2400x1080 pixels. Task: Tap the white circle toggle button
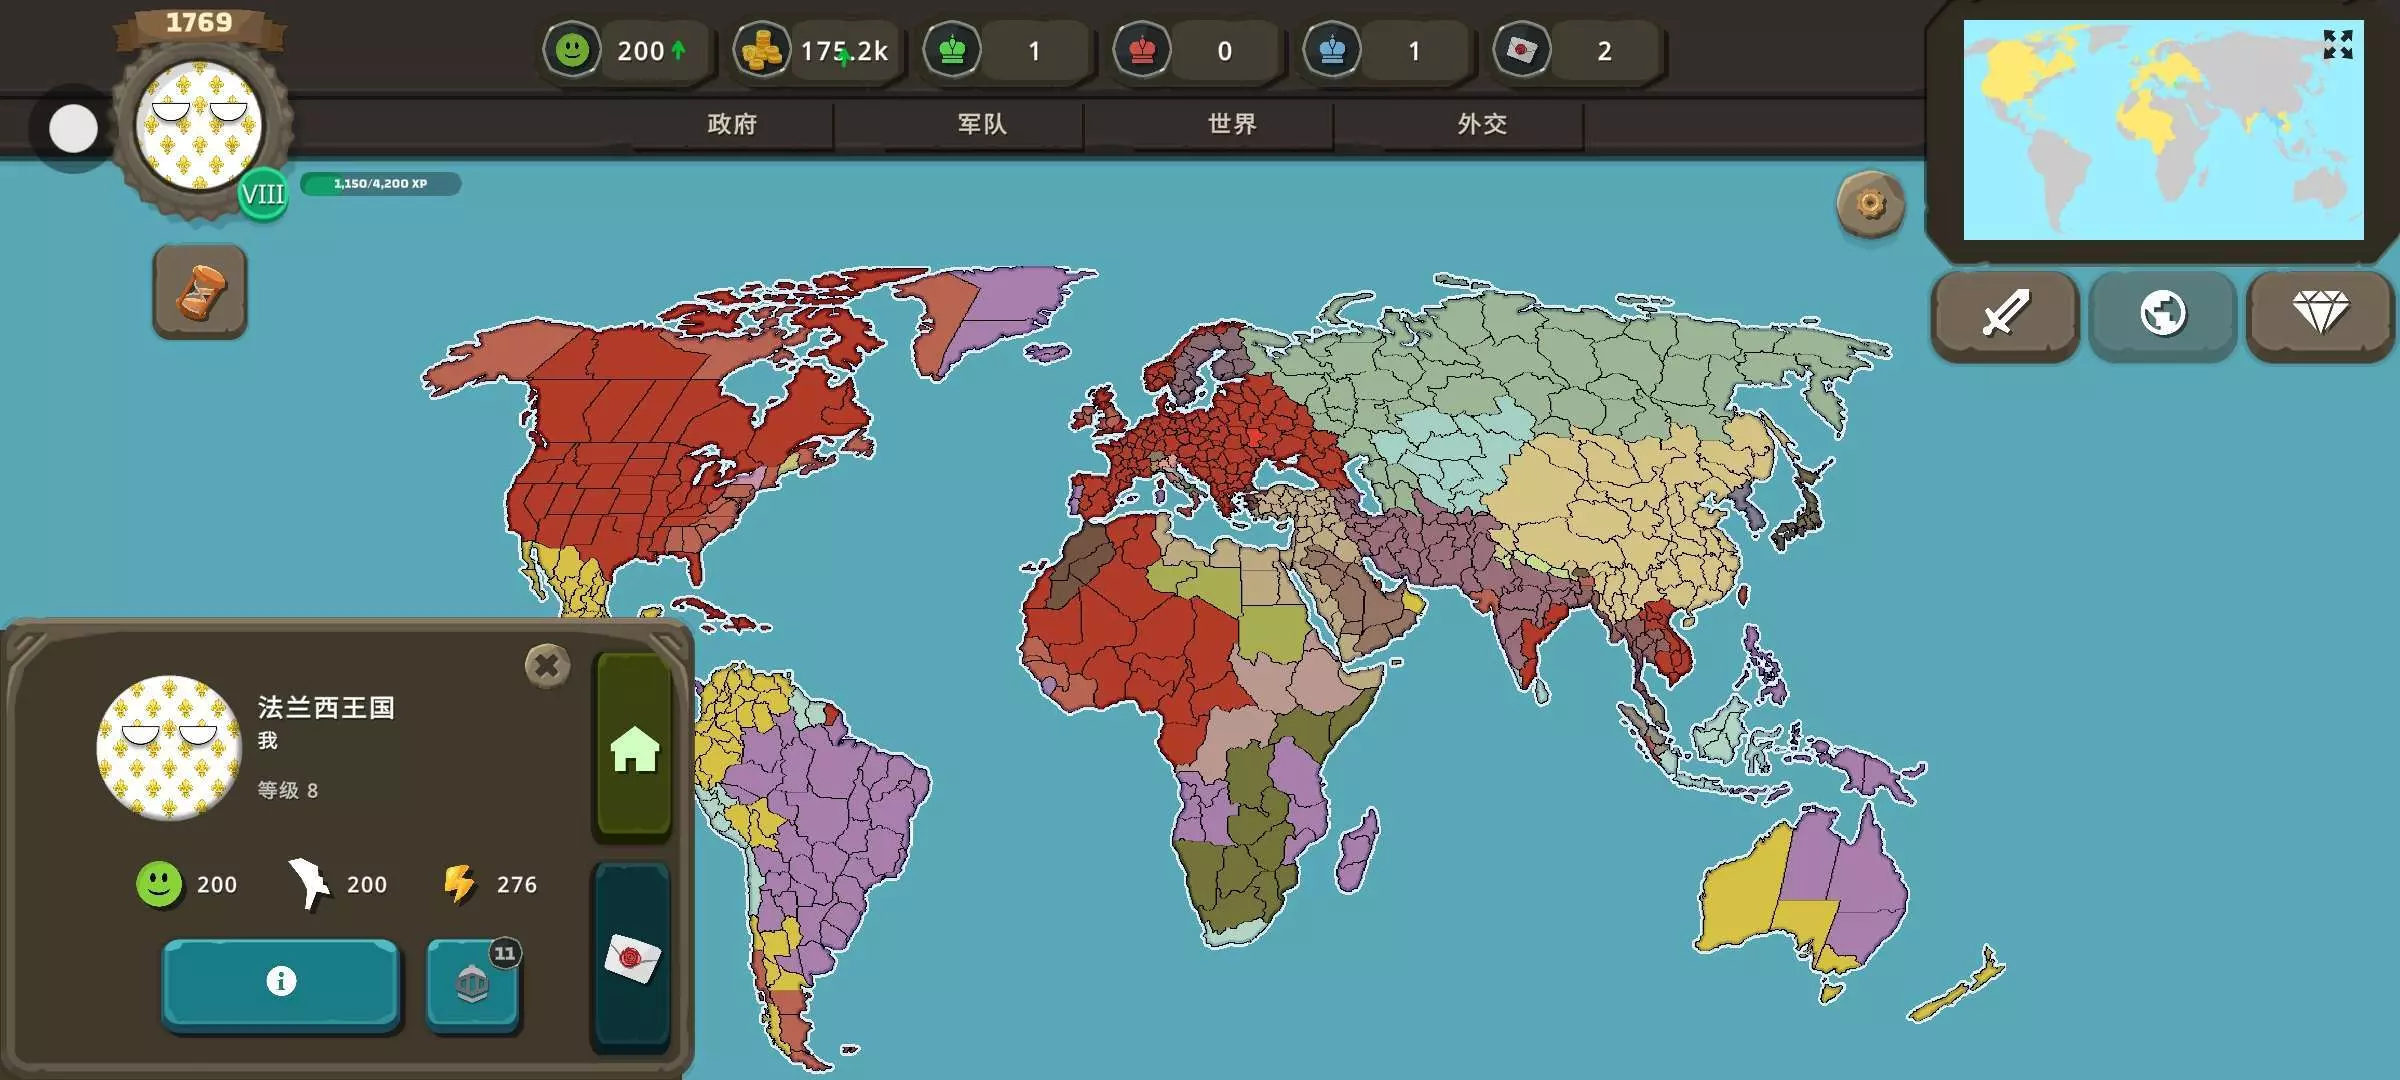click(73, 129)
